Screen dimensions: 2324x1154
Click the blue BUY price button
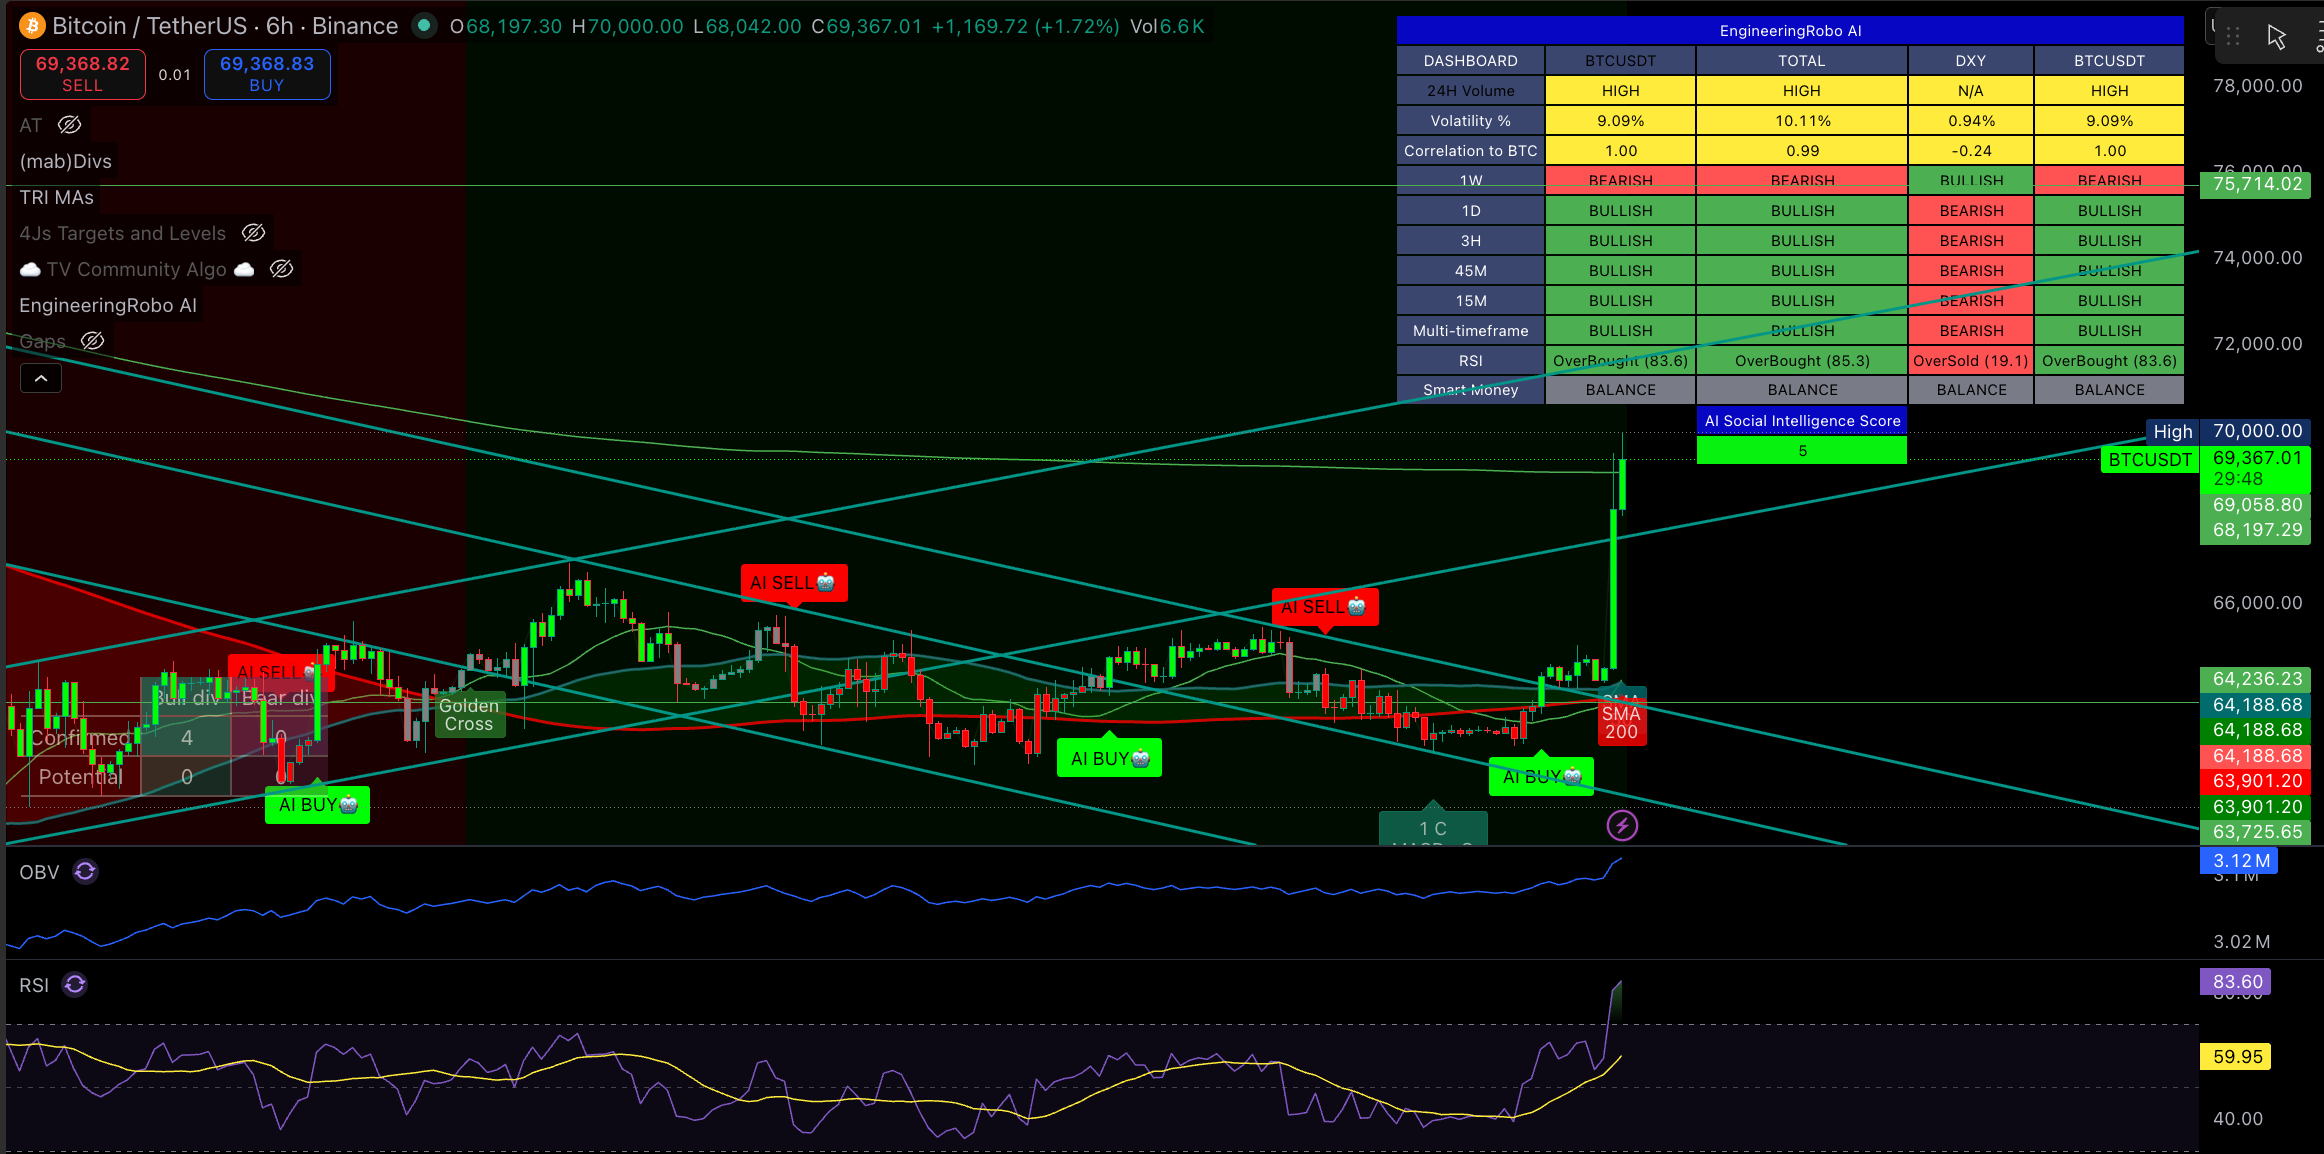[267, 74]
